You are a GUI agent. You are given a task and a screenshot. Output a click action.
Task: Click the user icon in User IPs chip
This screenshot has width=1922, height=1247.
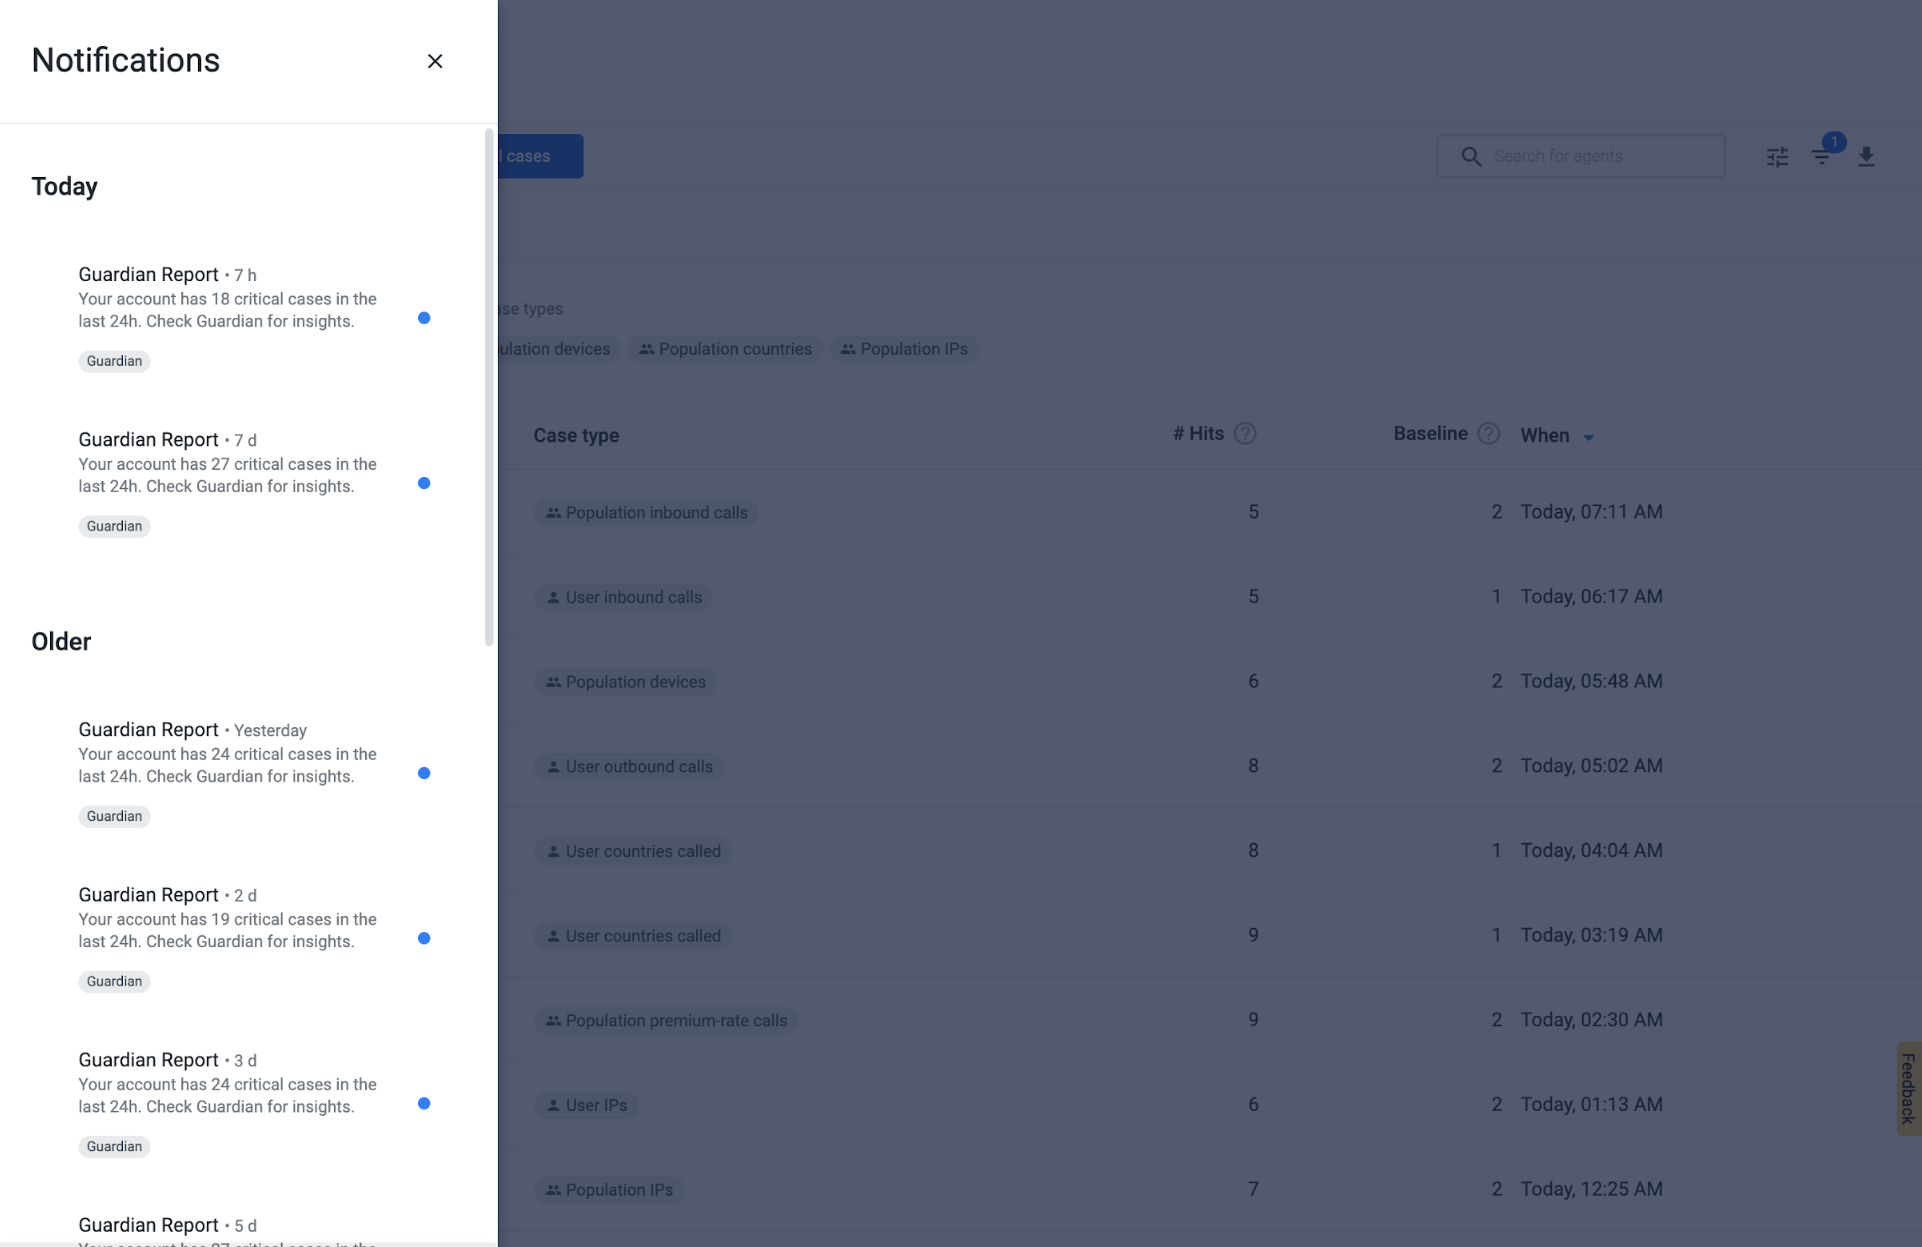coord(553,1105)
